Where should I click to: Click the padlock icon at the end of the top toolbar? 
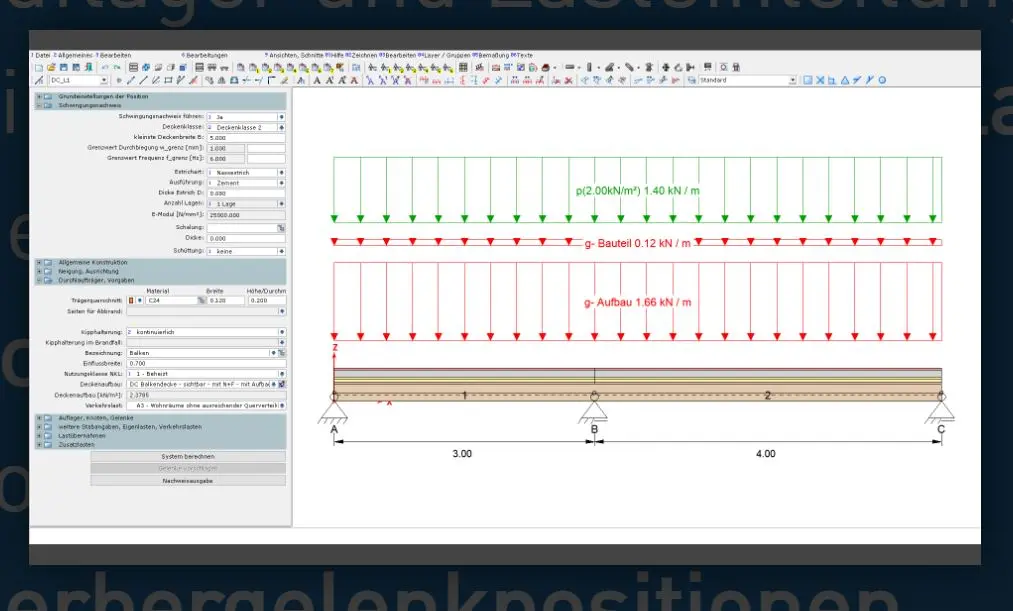pos(736,67)
